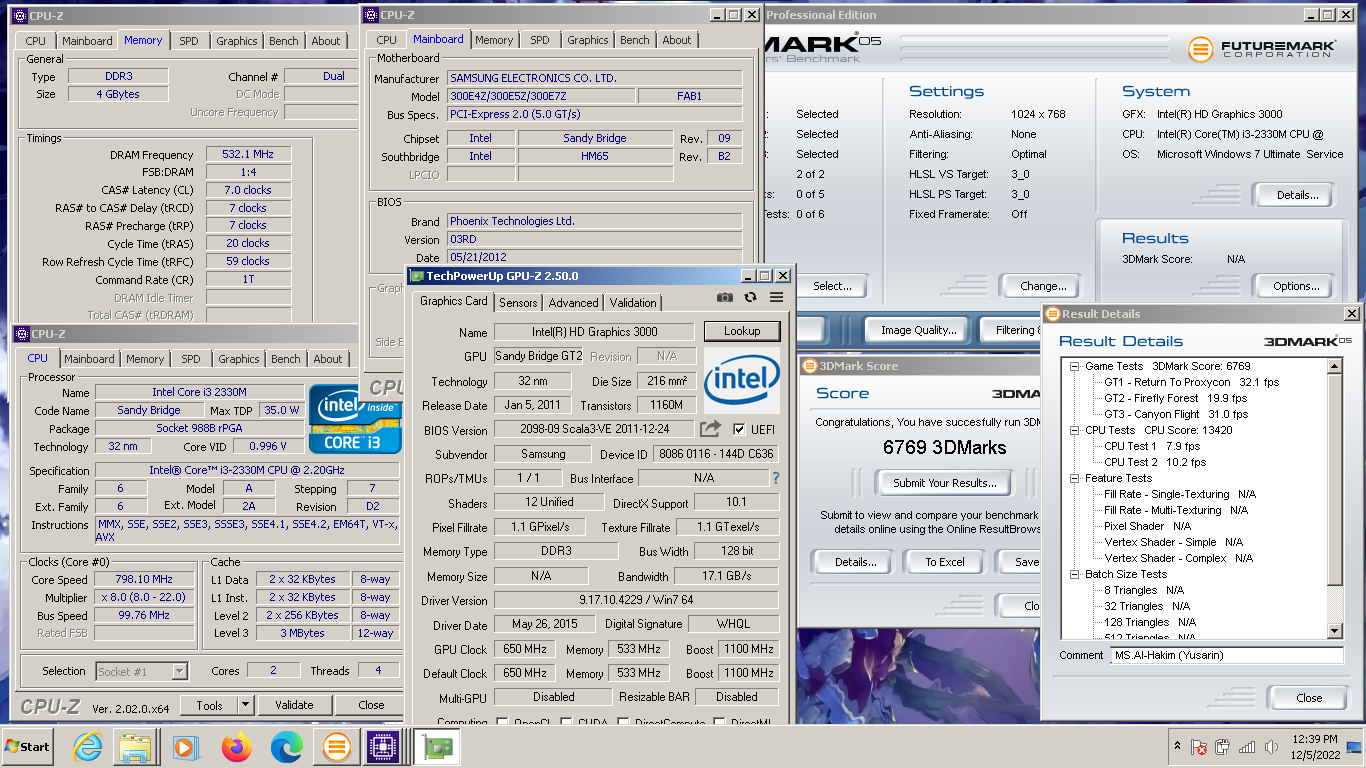The image size is (1366, 768).
Task: Open Graphics tab in CPU-Z Mainboard window
Action: (x=588, y=40)
